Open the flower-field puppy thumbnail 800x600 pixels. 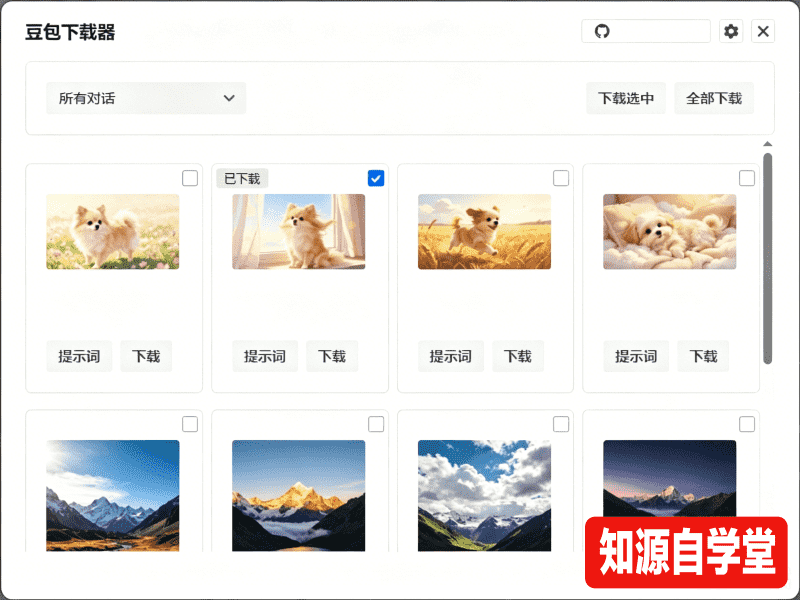pyautogui.click(x=113, y=232)
